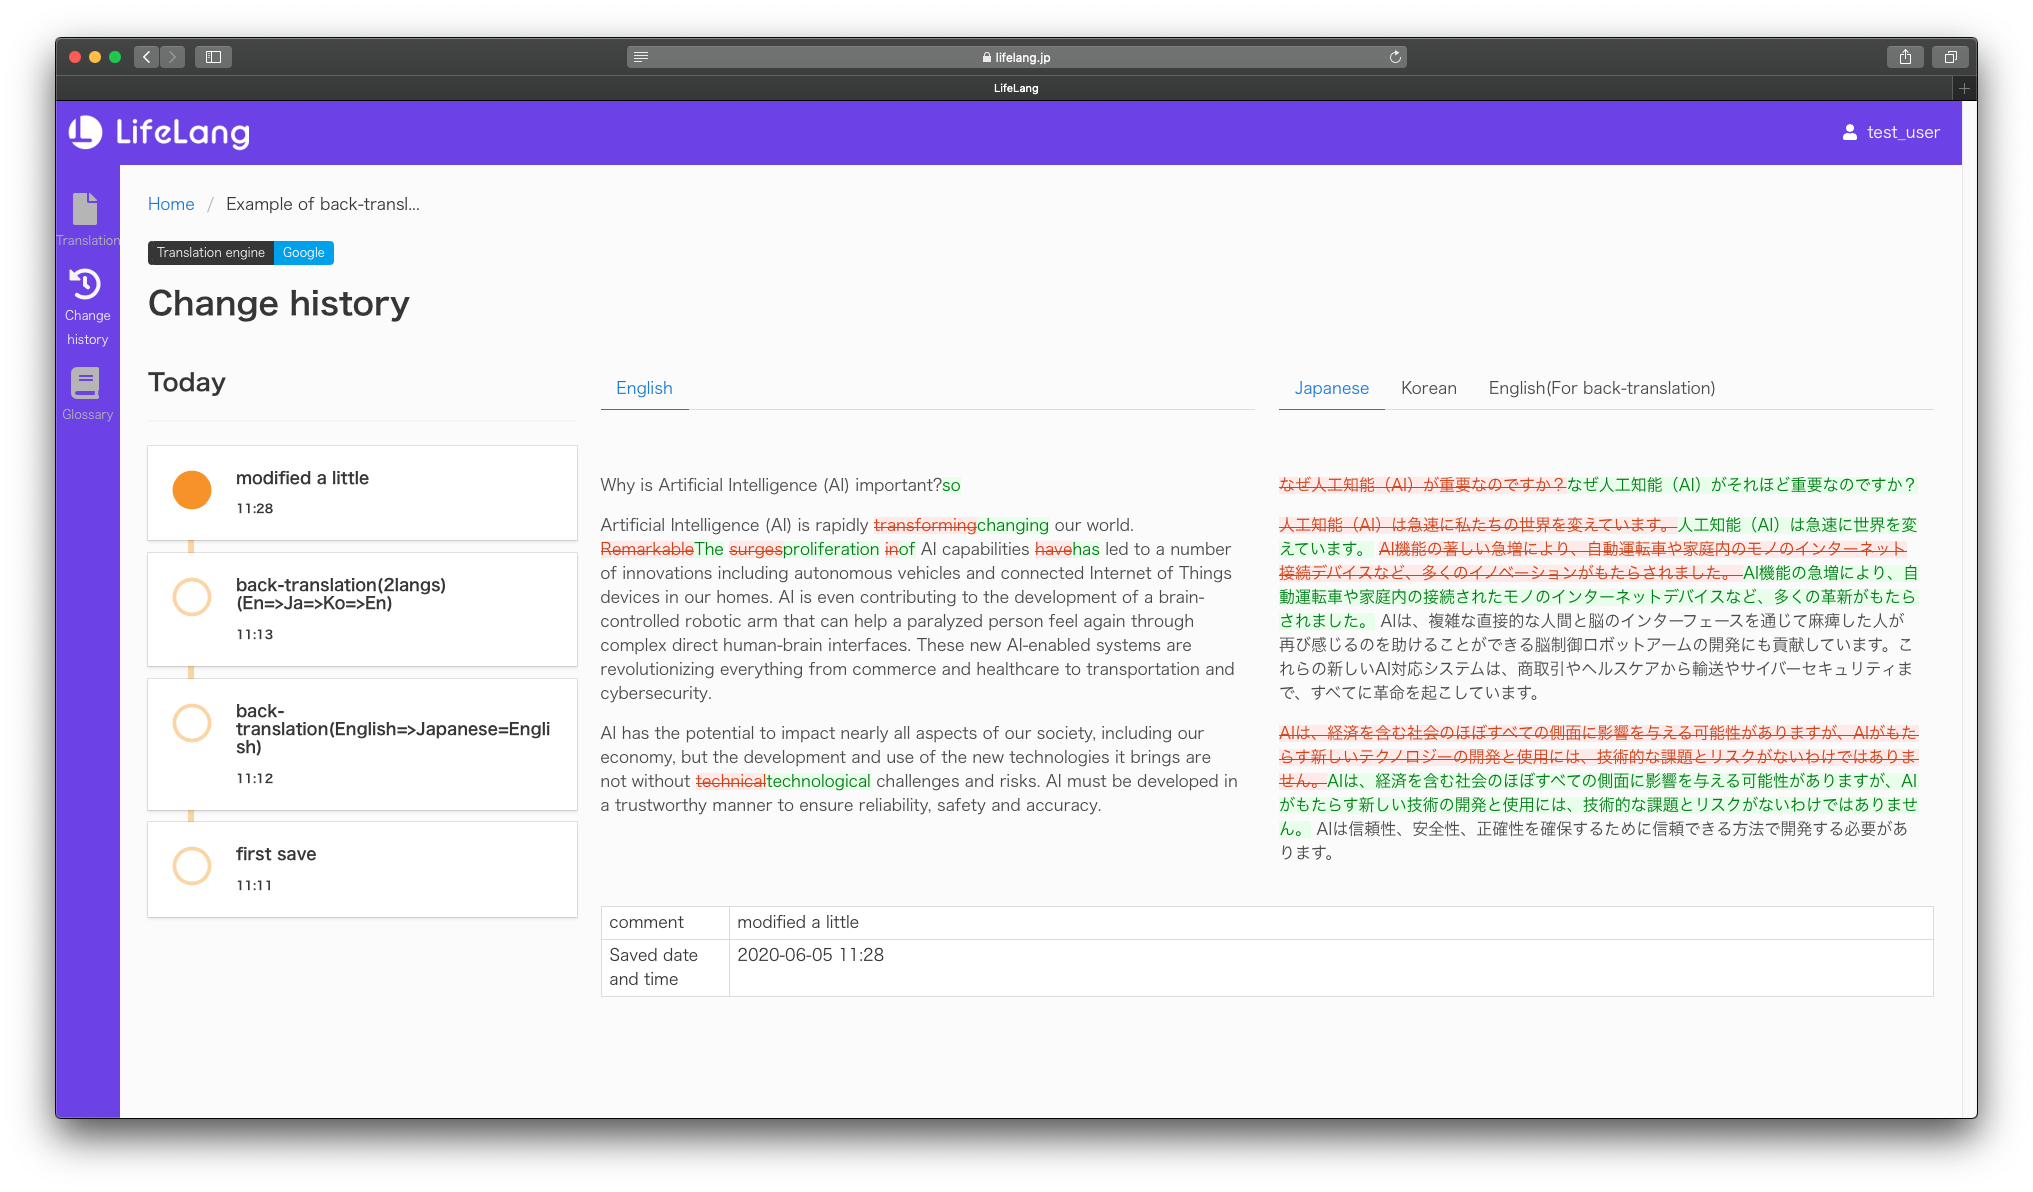Click the 'Saved date and time' label
Image resolution: width=2033 pixels, height=1192 pixels.
pos(654,967)
